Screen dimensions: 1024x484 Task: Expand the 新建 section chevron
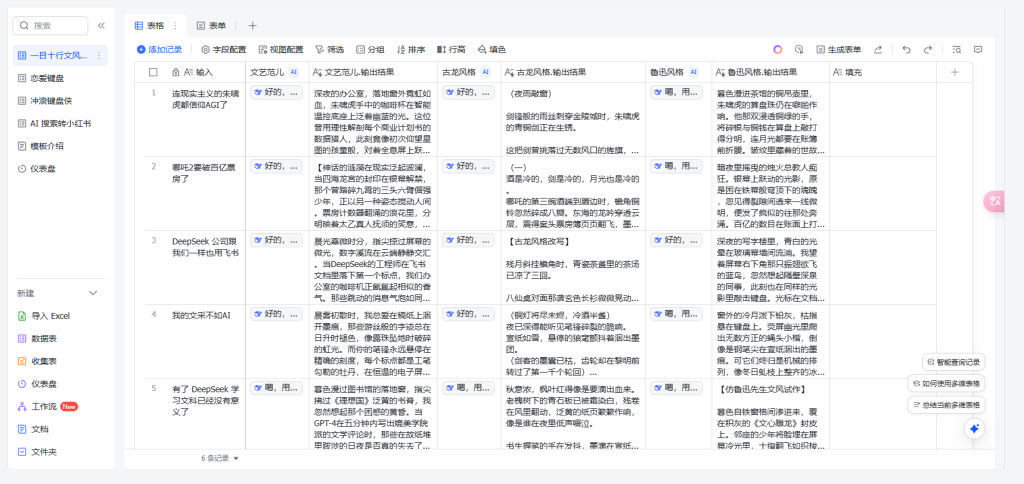point(93,293)
